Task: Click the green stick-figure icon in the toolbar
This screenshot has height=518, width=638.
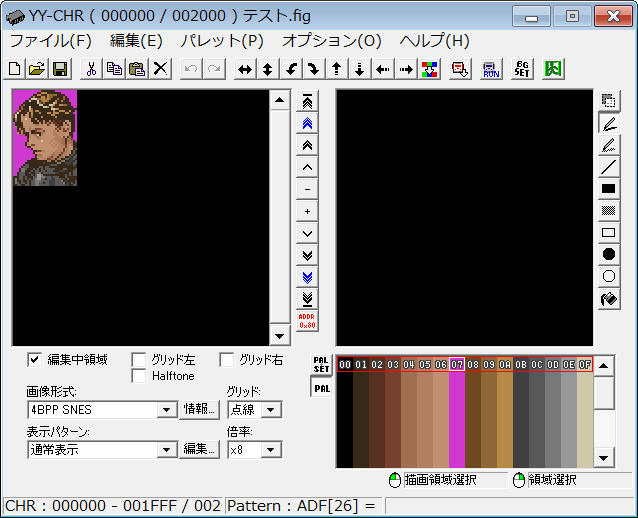Action: point(553,69)
